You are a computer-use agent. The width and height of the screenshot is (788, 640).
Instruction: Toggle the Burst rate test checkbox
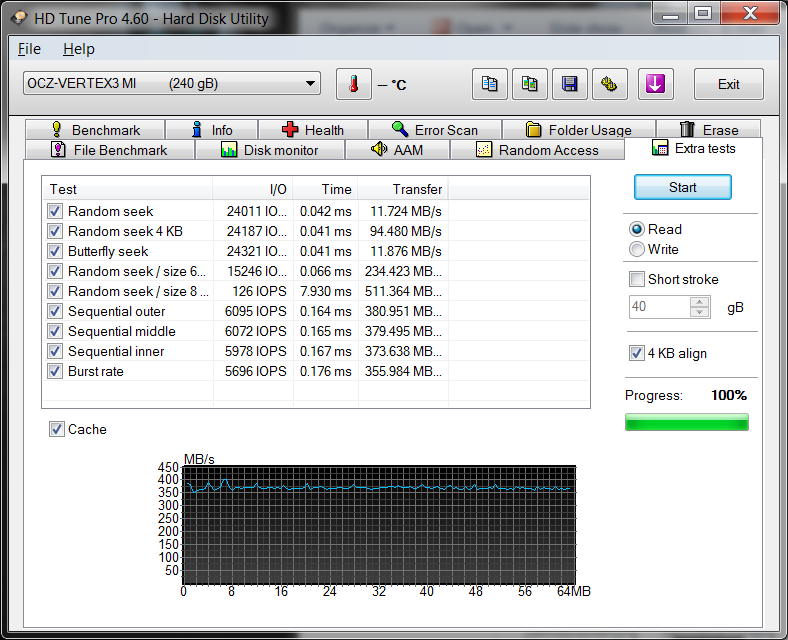(x=55, y=371)
